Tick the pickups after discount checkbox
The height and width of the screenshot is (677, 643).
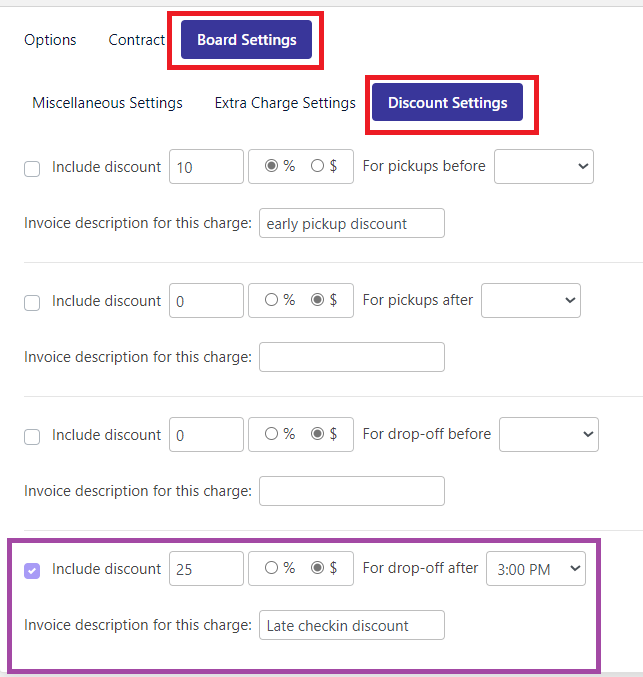32,303
